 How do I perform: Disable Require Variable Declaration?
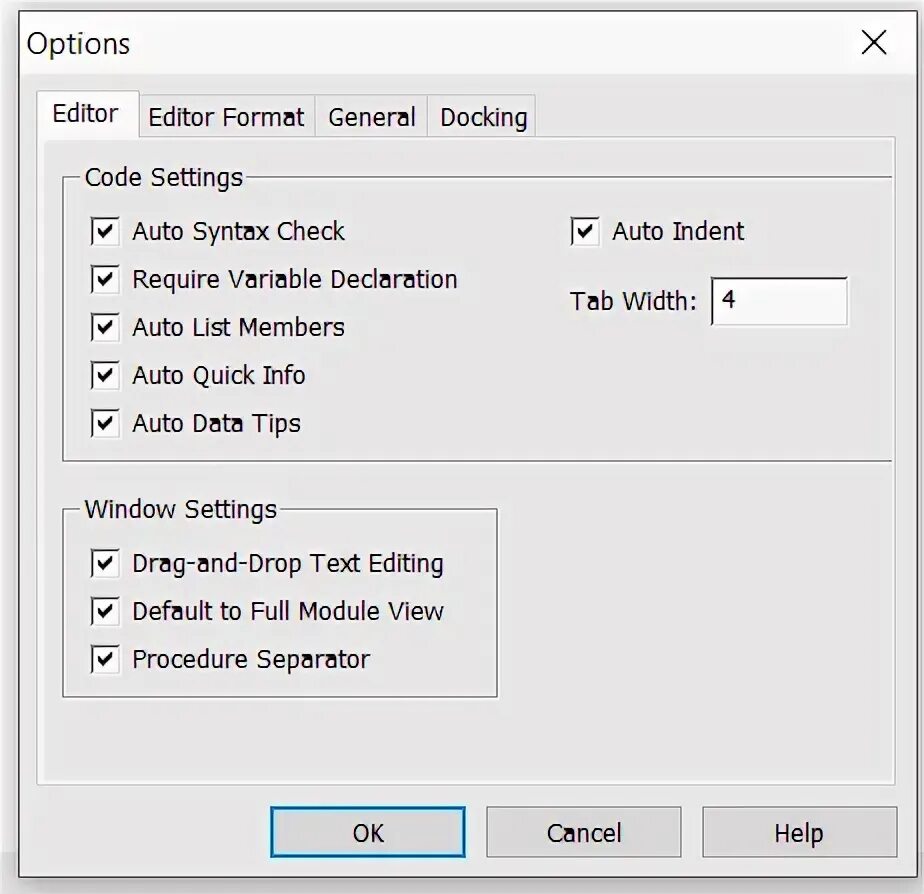(105, 279)
